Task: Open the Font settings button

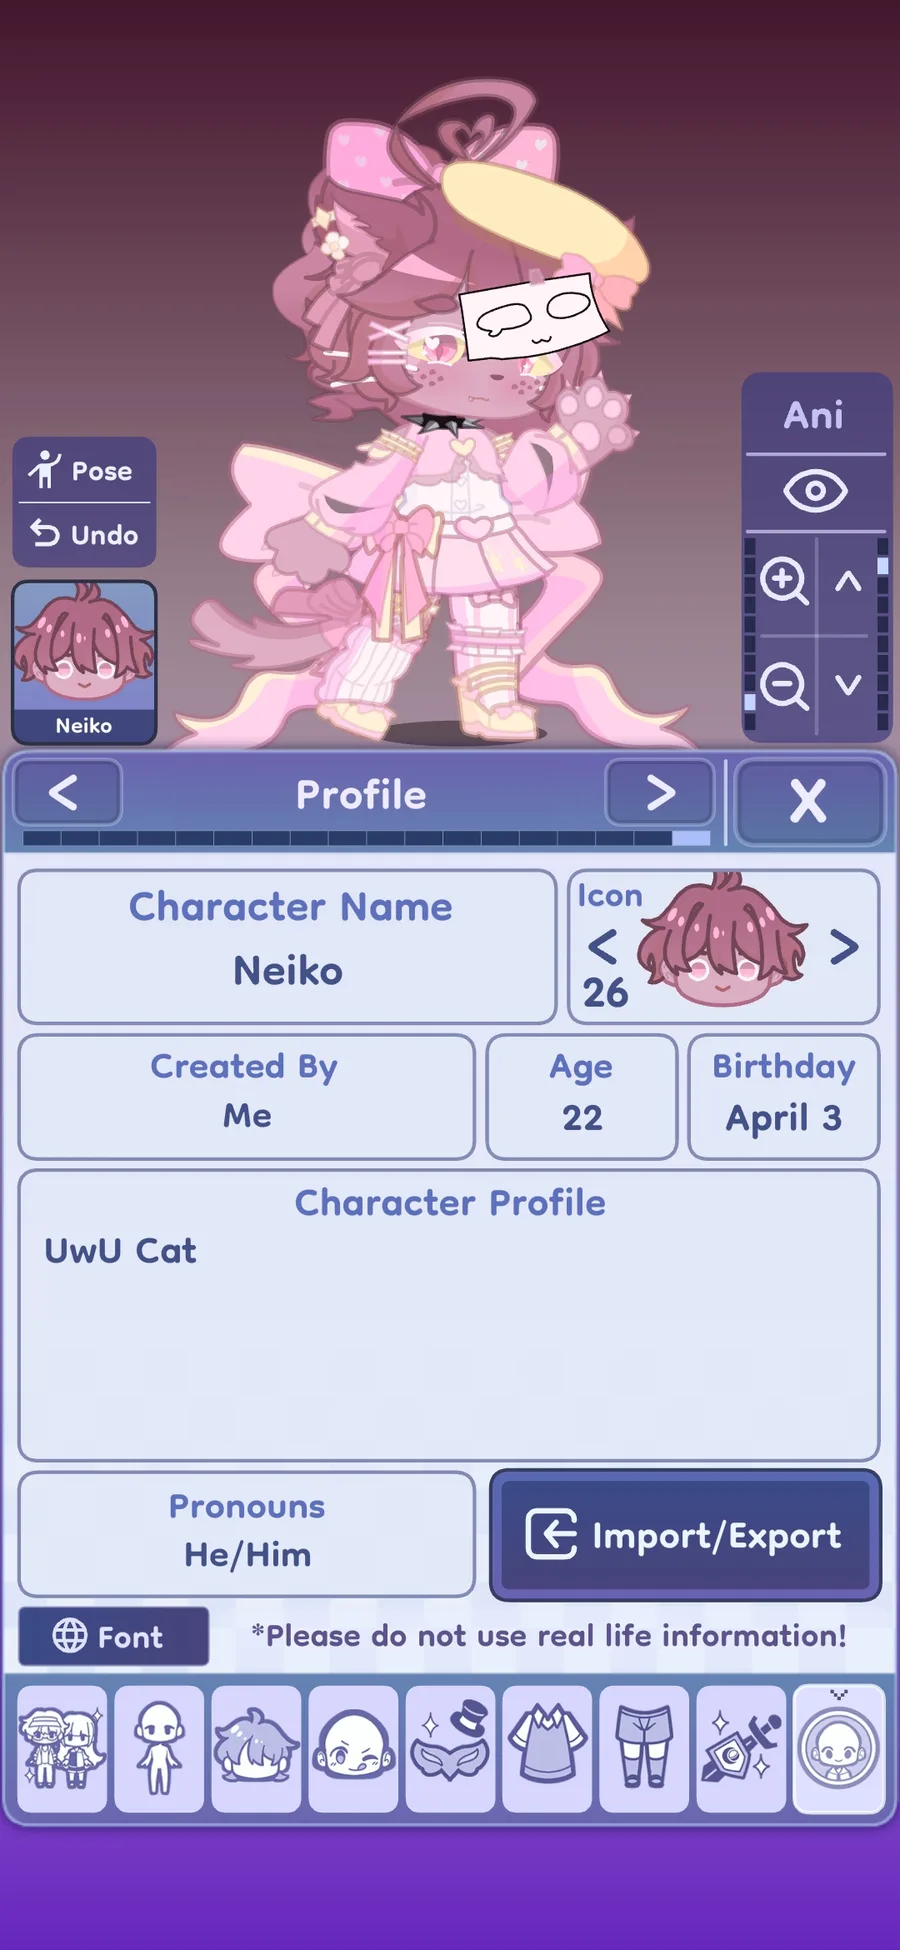Action: 113,1637
